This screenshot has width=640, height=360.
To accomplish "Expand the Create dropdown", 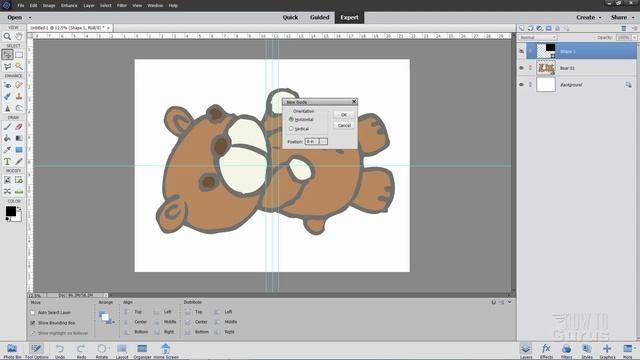I will 600,18.
